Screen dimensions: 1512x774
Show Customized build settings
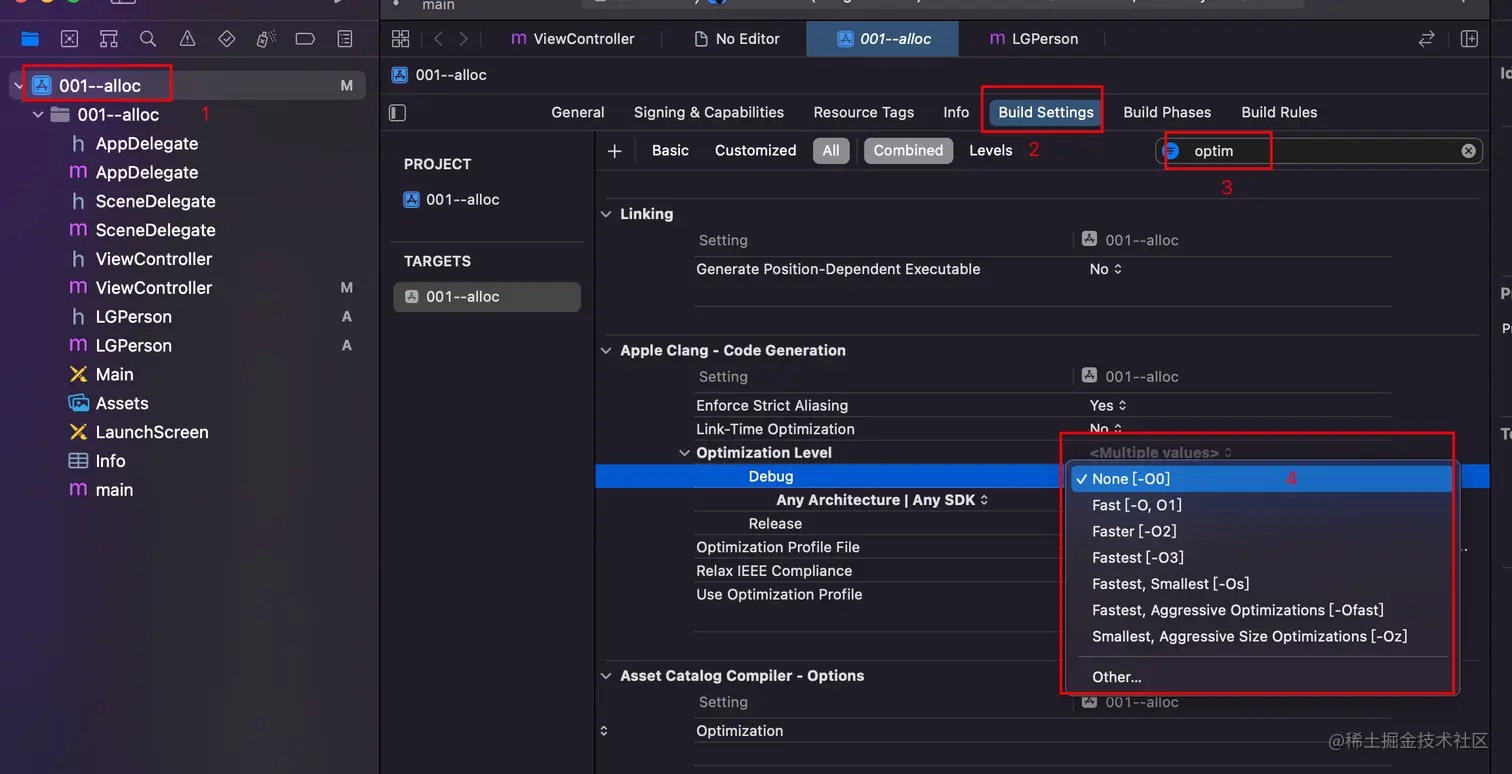[x=755, y=151]
